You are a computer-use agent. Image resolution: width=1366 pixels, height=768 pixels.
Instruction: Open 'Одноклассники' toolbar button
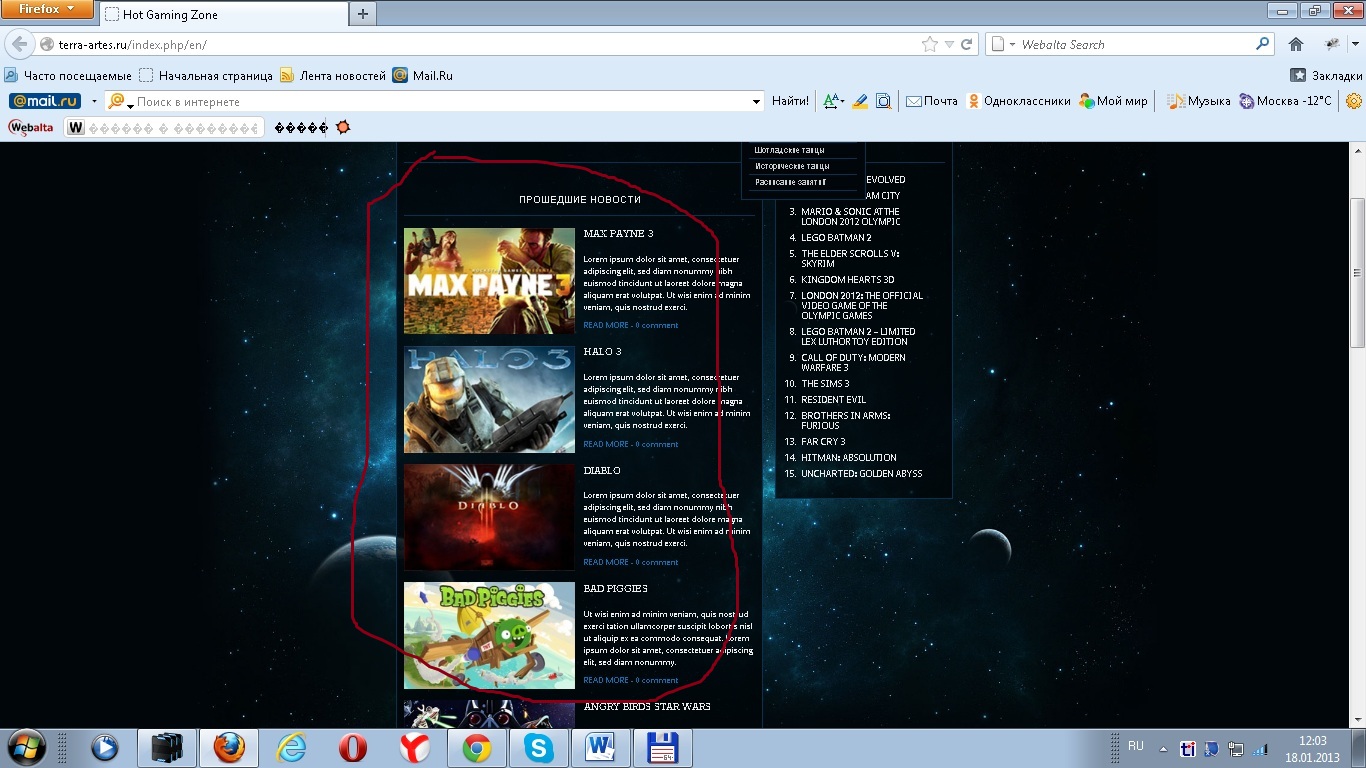[x=1019, y=101]
